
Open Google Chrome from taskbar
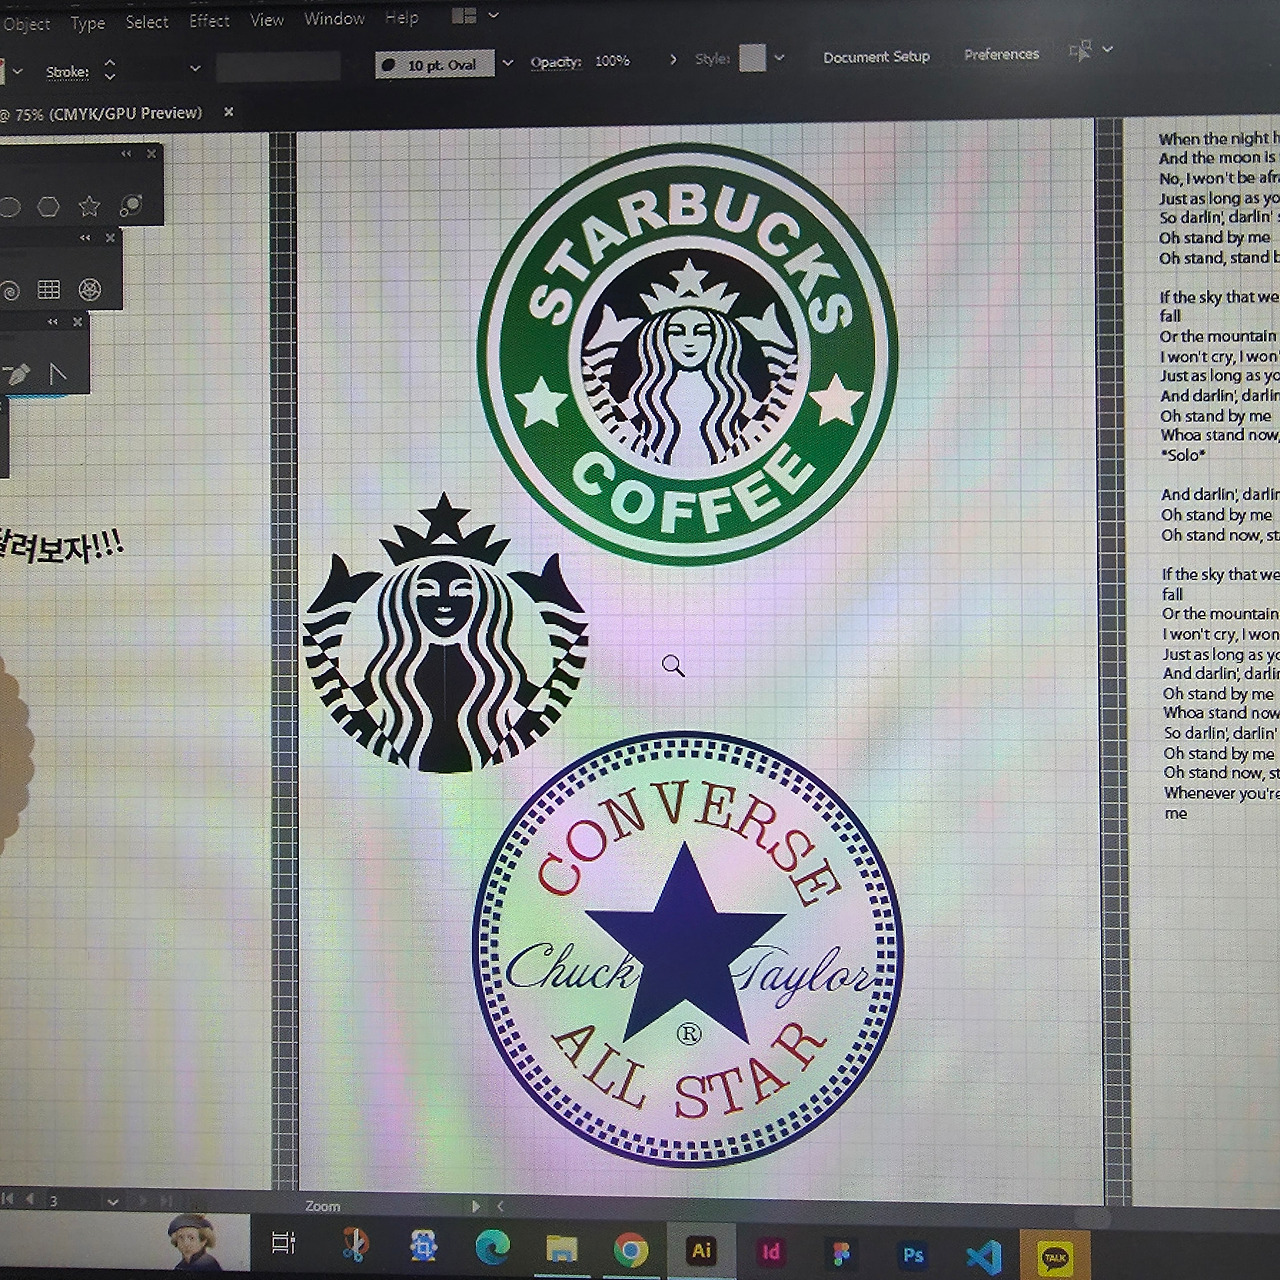tap(630, 1250)
